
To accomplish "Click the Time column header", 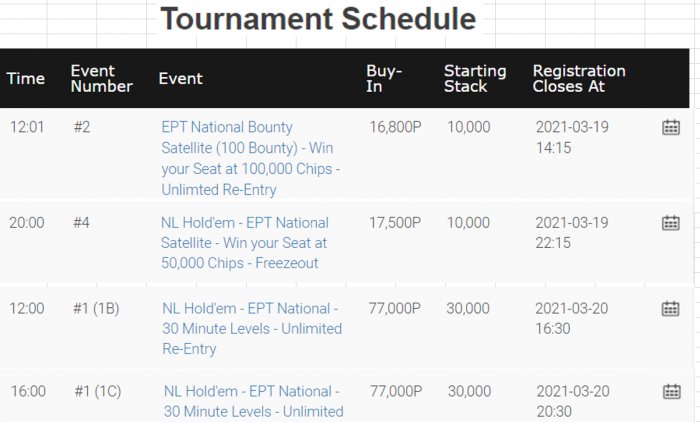I will 26,79.
